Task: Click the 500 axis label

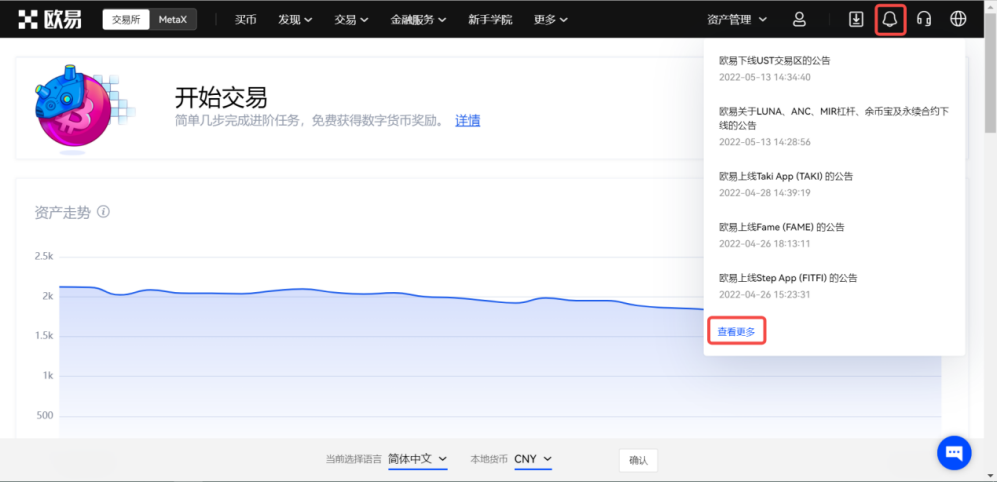Action: [44, 416]
